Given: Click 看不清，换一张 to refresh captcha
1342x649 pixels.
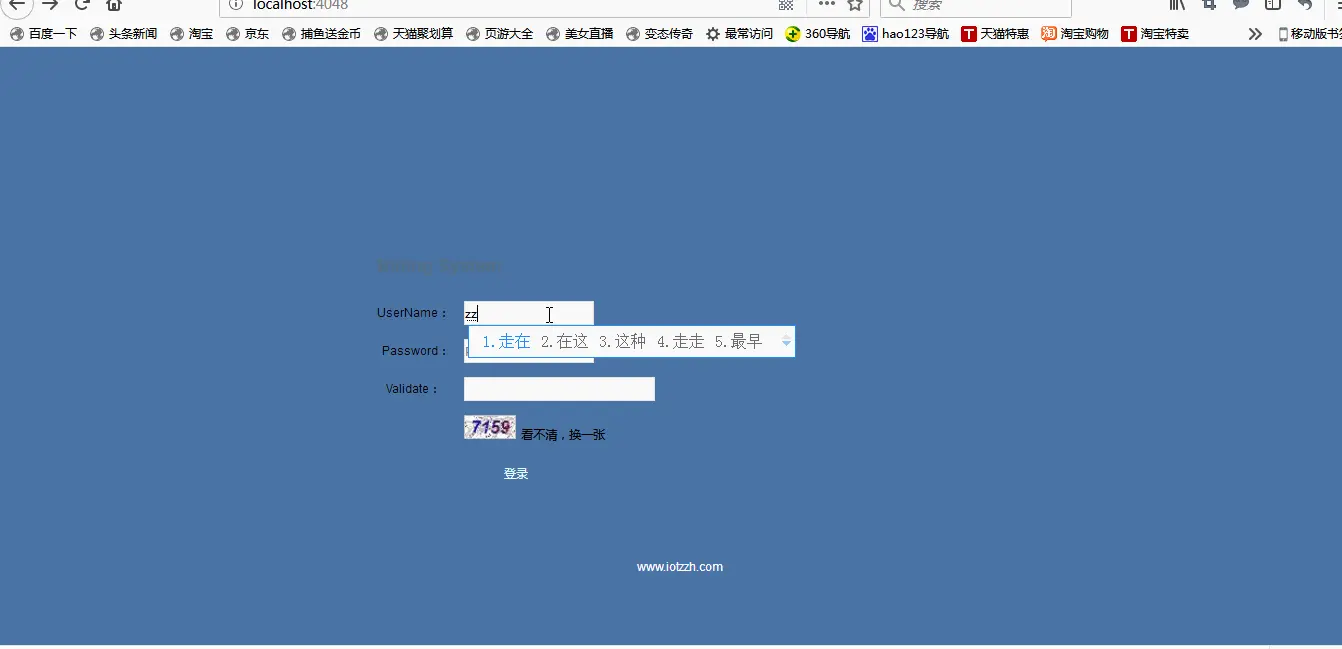Looking at the screenshot, I should [x=563, y=435].
